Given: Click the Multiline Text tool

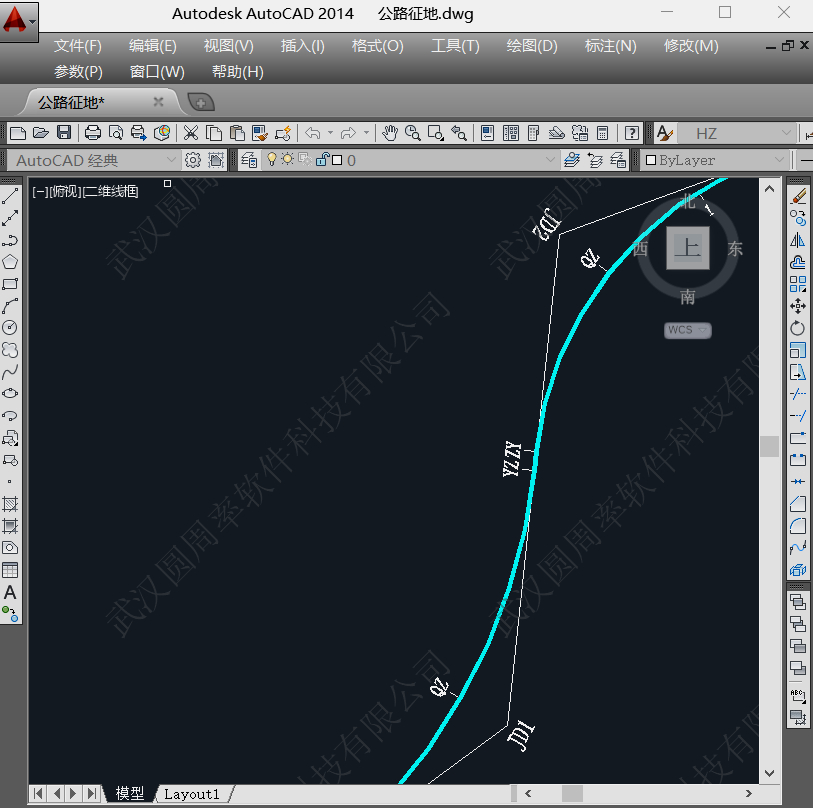Looking at the screenshot, I should 10,592.
